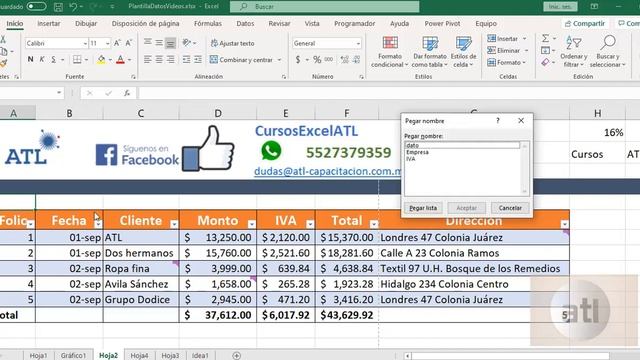Viewport: 640px width, 360px height.
Task: Open the Disposición de página tab
Action: point(145,24)
